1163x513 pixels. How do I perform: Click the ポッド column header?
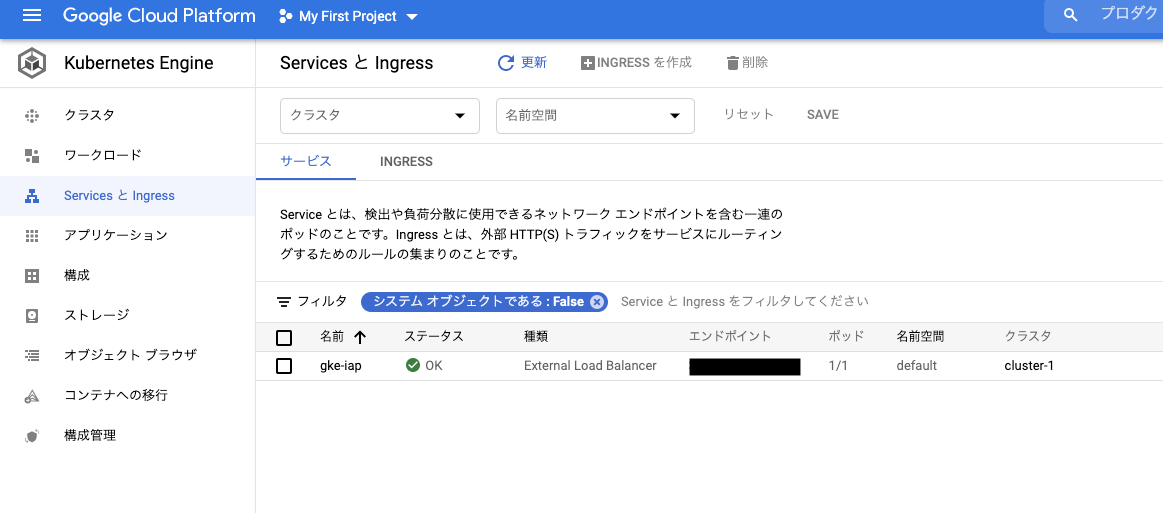pyautogui.click(x=846, y=337)
